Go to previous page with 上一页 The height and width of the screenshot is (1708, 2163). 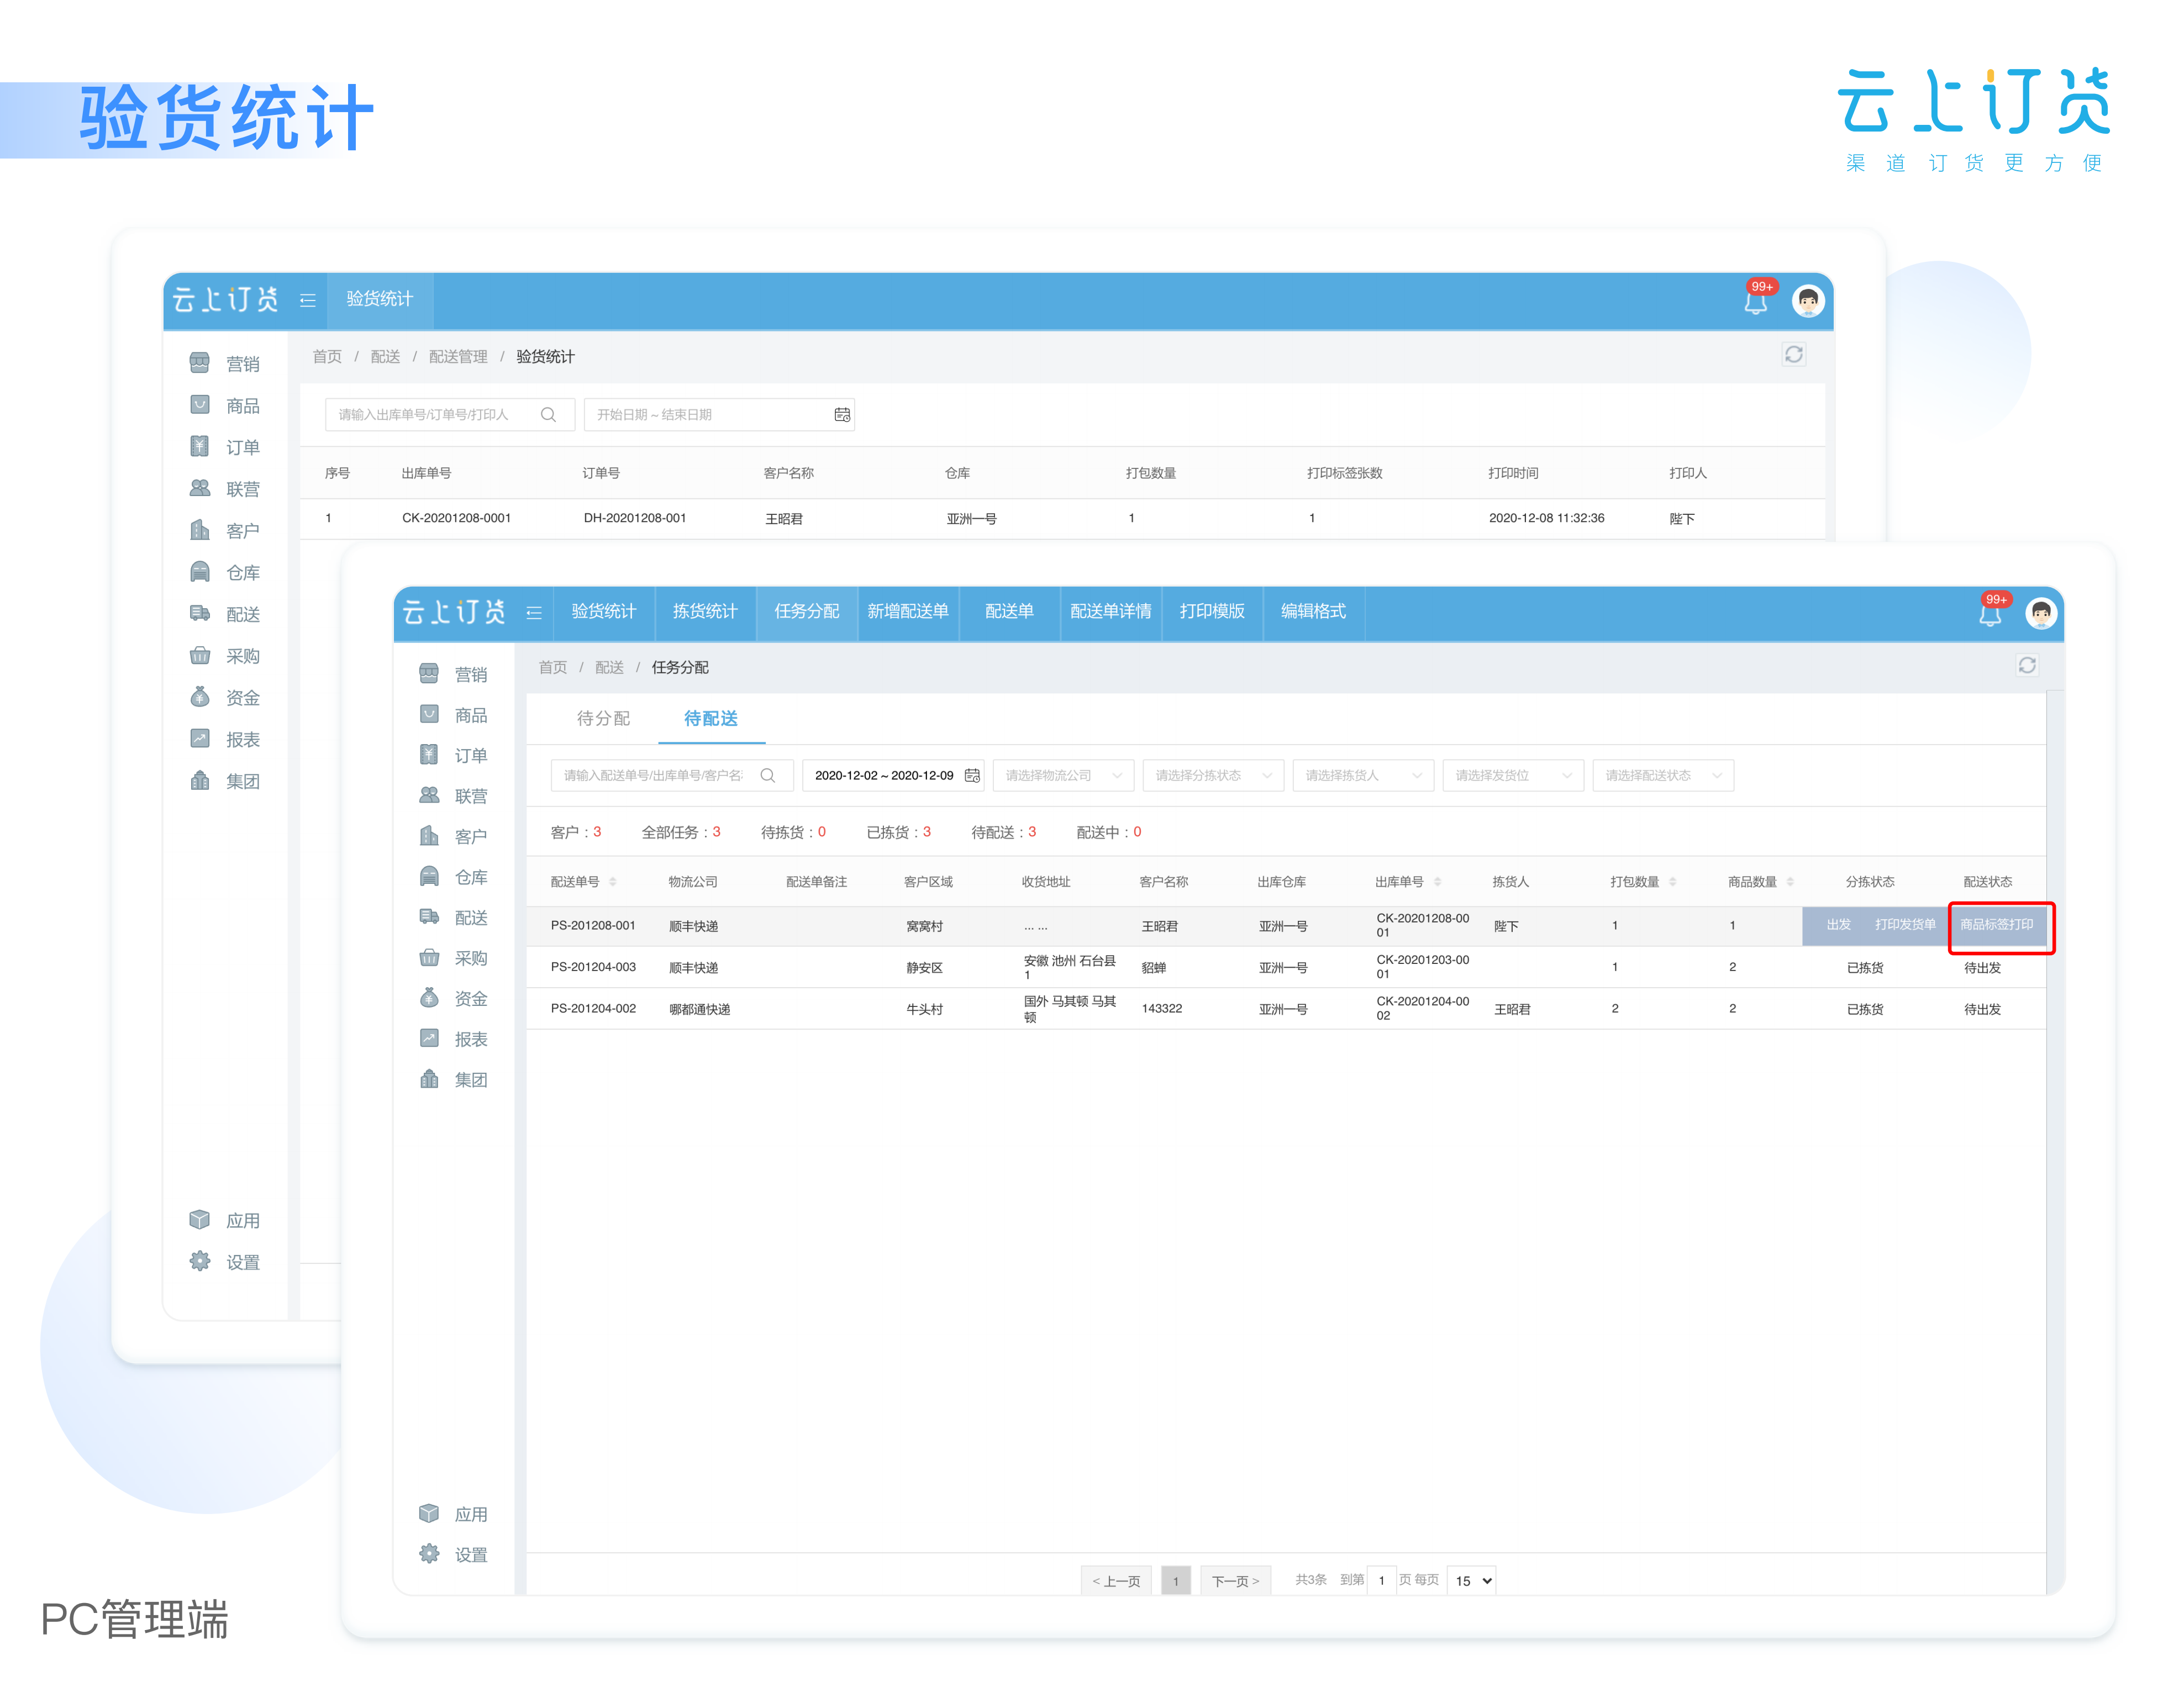tap(1116, 1581)
